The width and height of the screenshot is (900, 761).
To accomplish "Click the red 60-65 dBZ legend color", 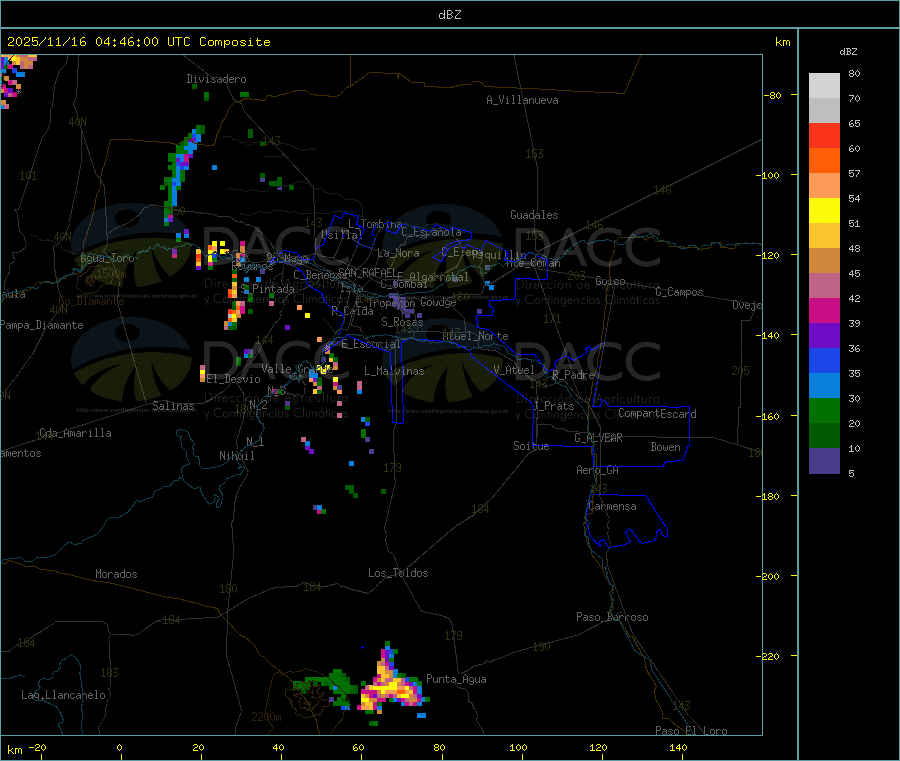I will pos(824,135).
